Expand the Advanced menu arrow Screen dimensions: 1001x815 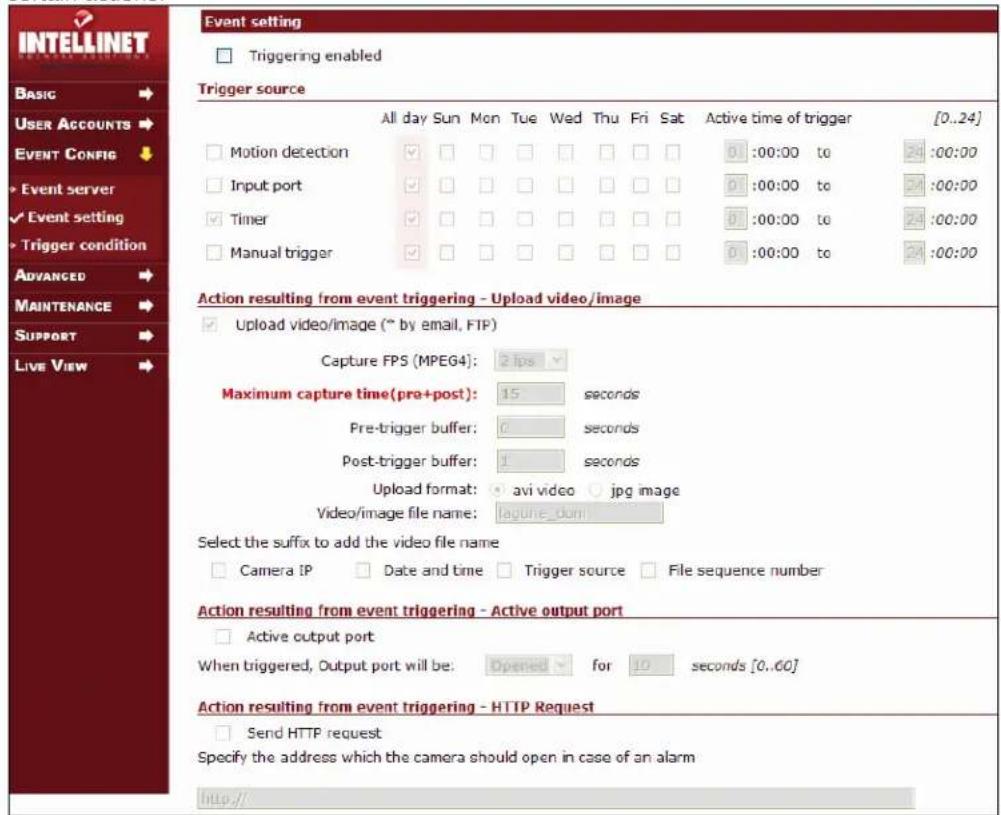146,276
